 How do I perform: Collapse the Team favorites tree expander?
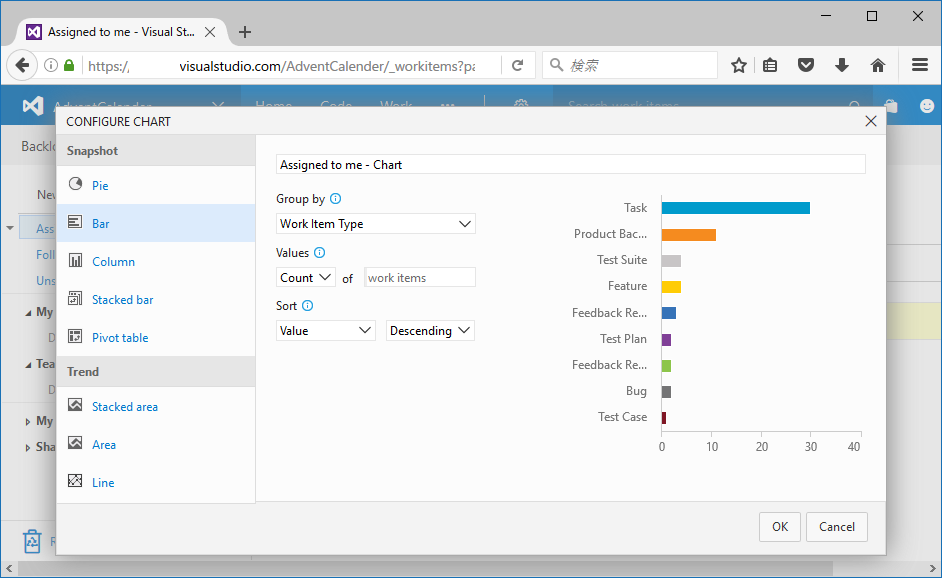click(x=28, y=365)
